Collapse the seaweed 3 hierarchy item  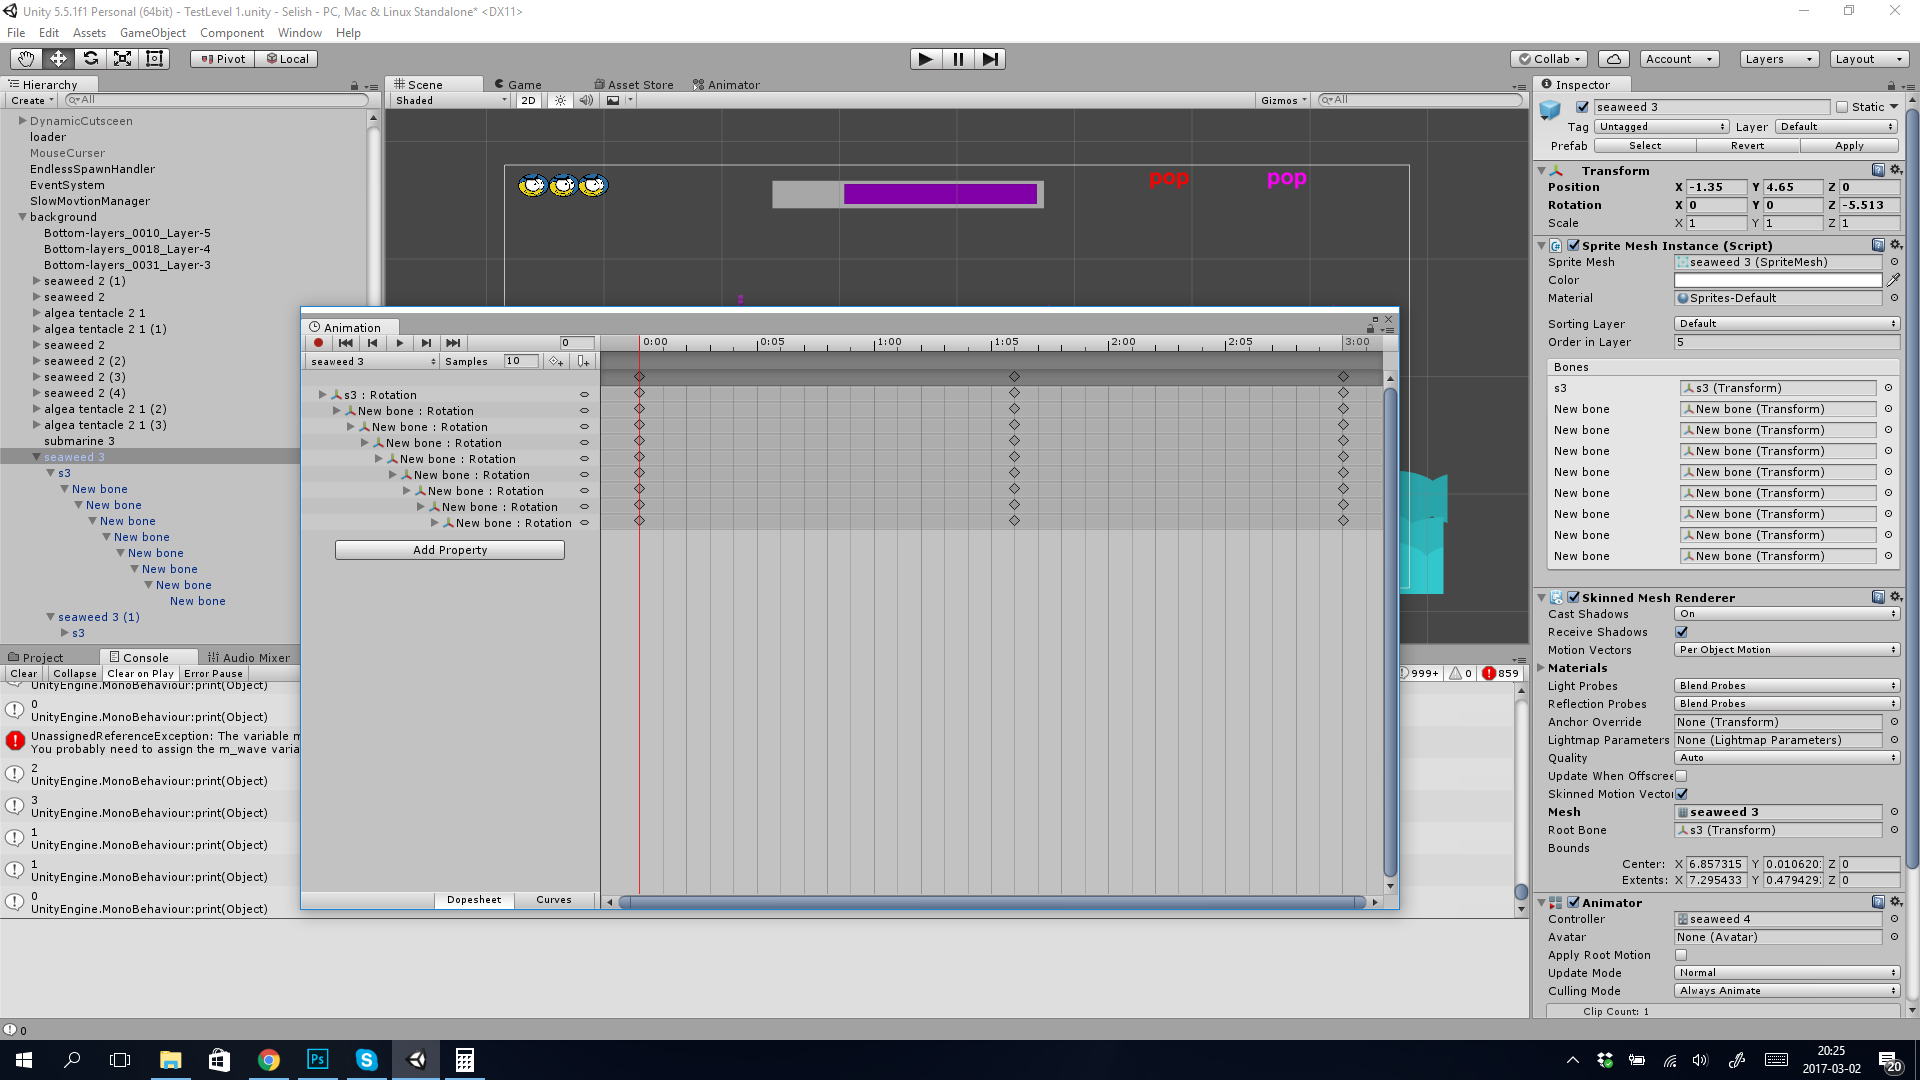click(37, 457)
